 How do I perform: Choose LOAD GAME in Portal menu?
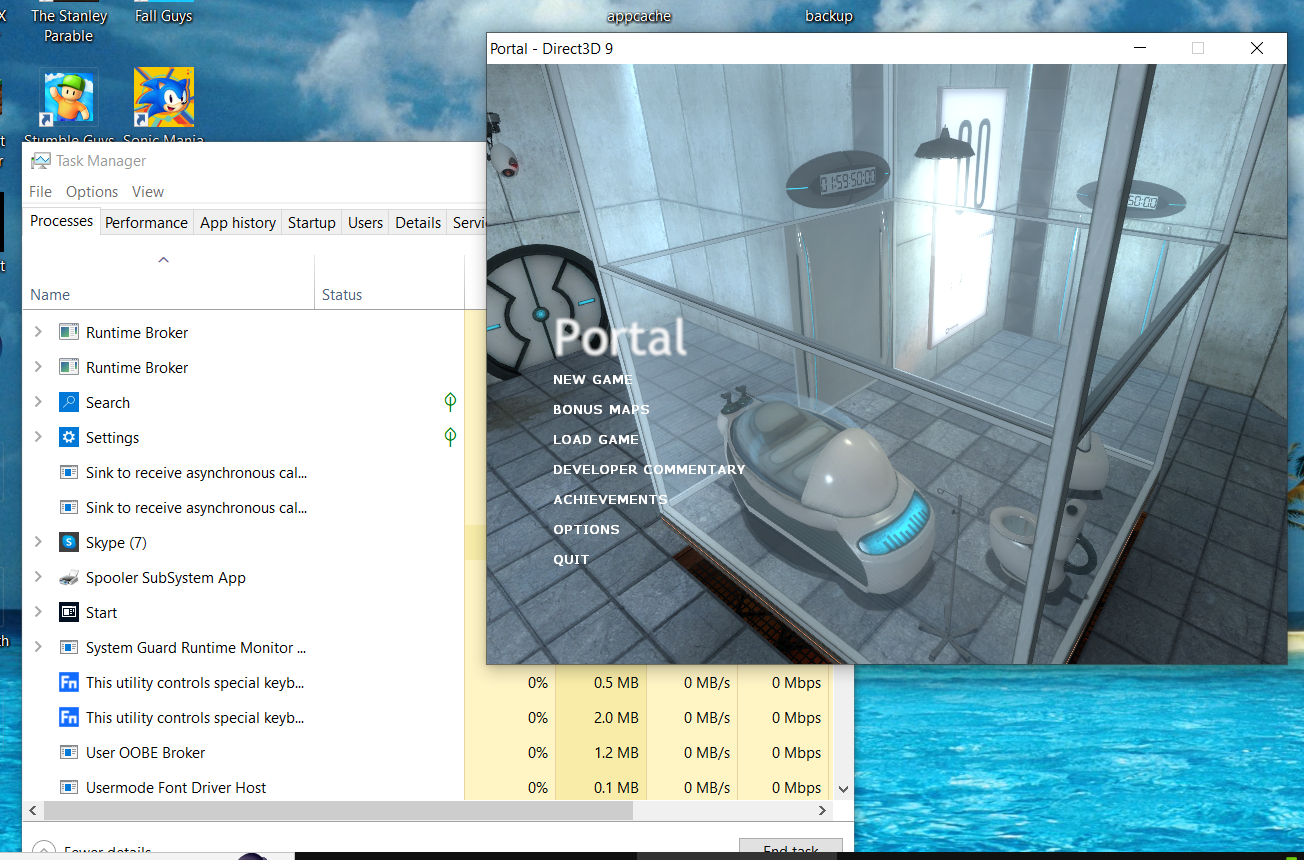point(596,440)
